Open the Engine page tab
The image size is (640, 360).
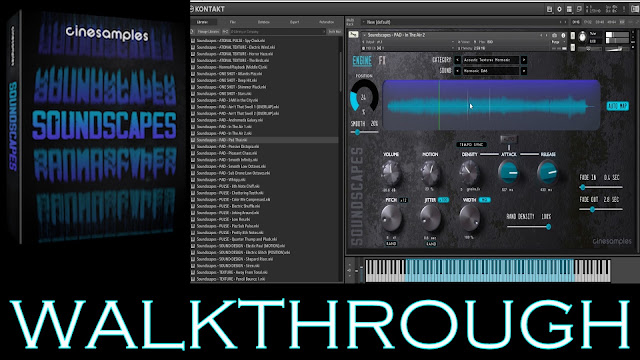[362, 61]
